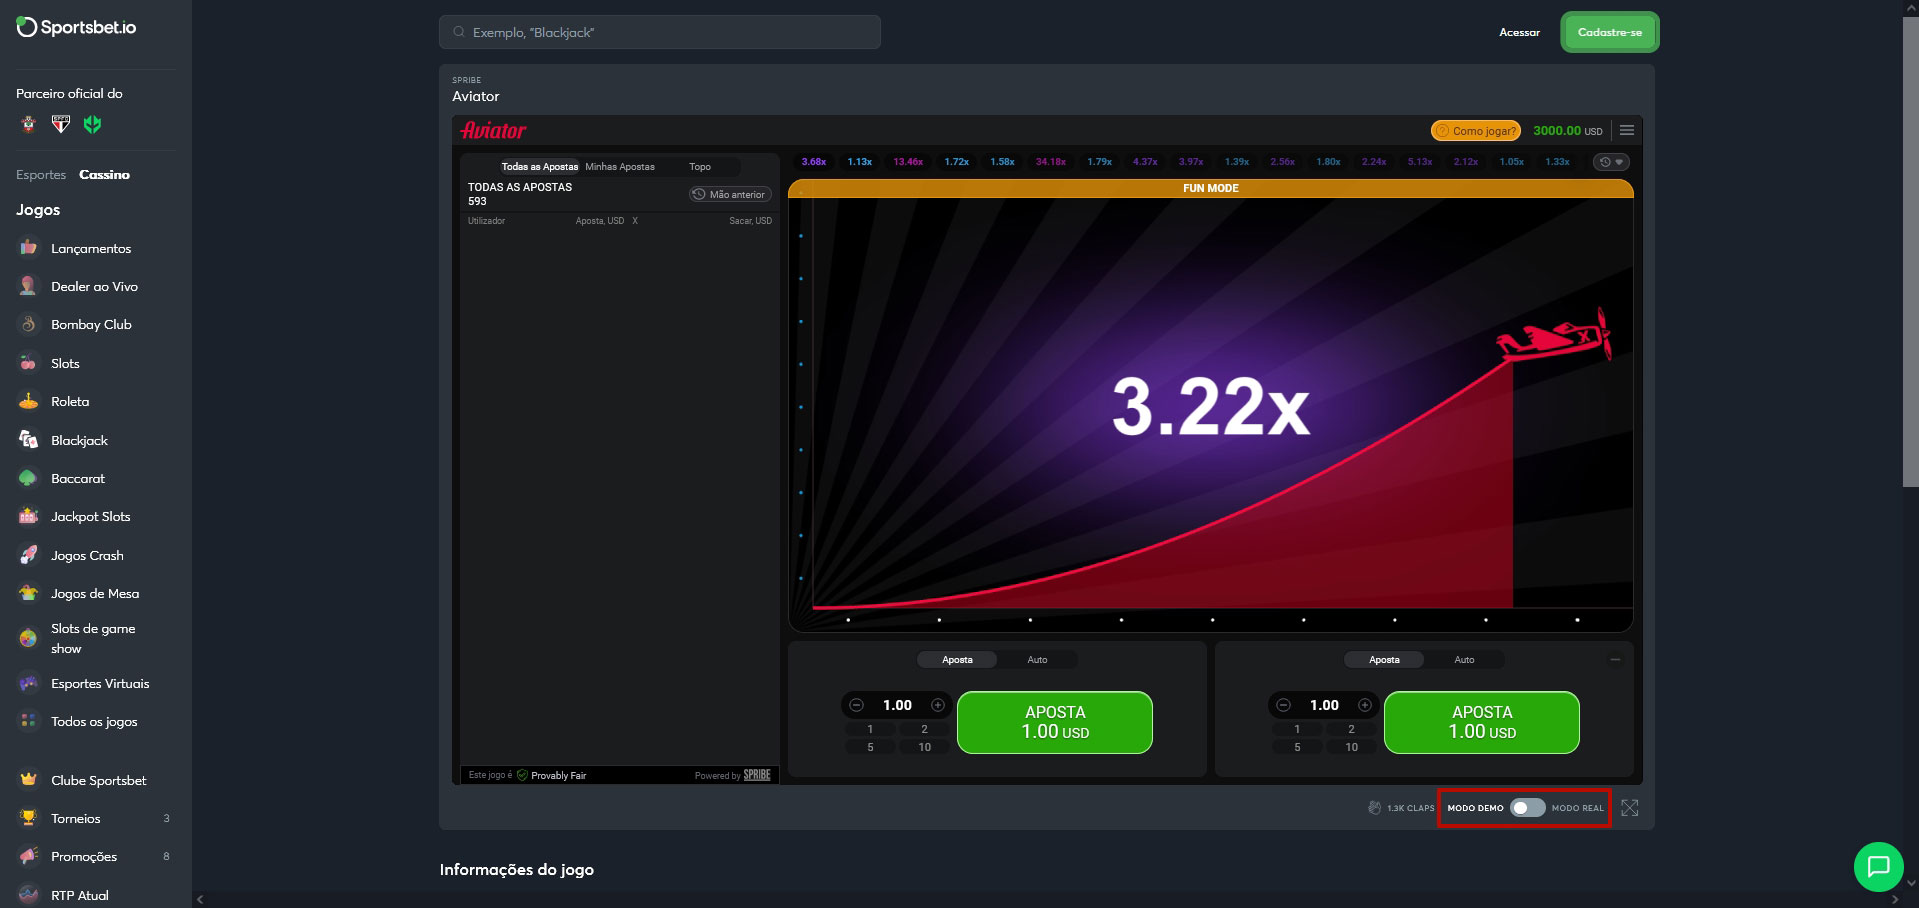Show Mão anterior results
This screenshot has width=1919, height=908.
[x=730, y=194]
